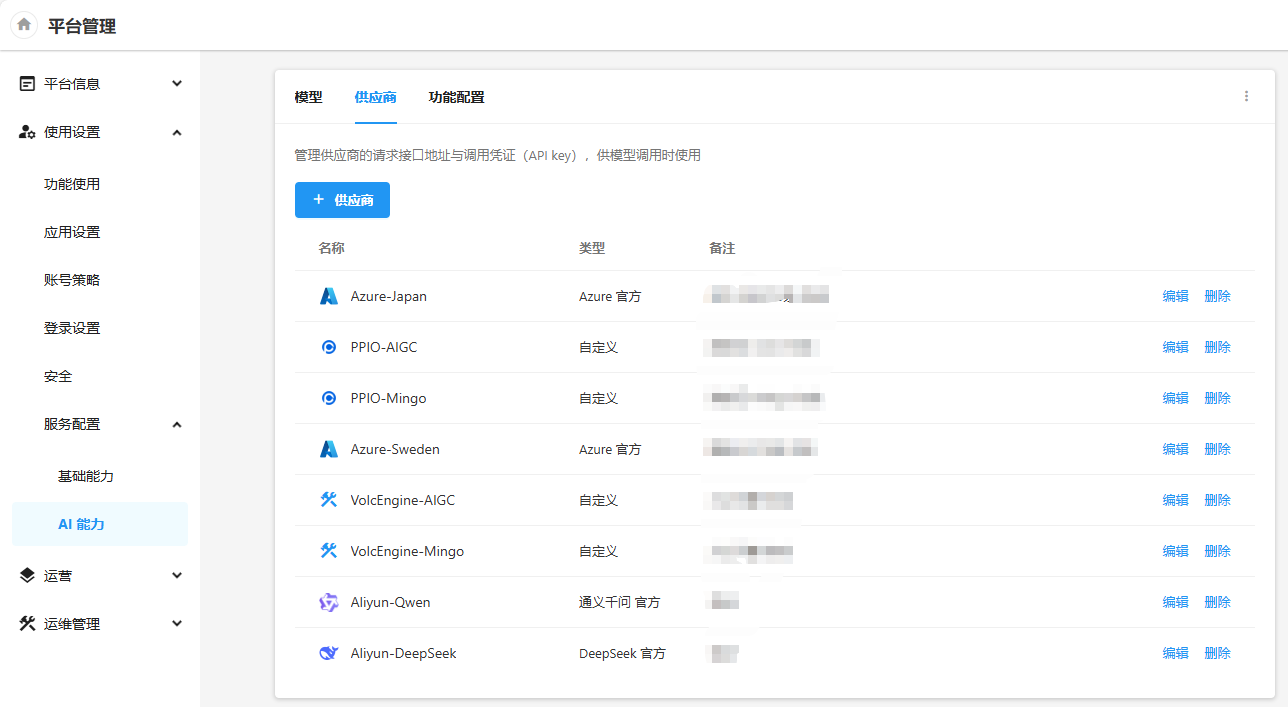The height and width of the screenshot is (707, 1288).
Task: Click the home icon in header
Action: pos(24,25)
